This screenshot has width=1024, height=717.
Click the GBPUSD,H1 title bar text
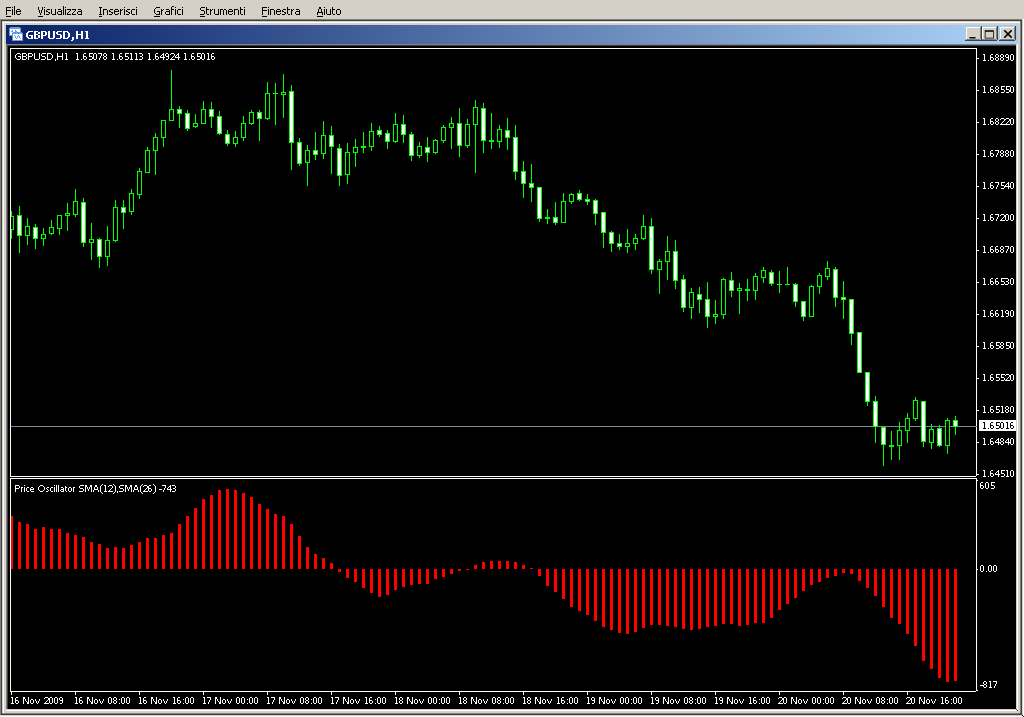click(x=57, y=35)
